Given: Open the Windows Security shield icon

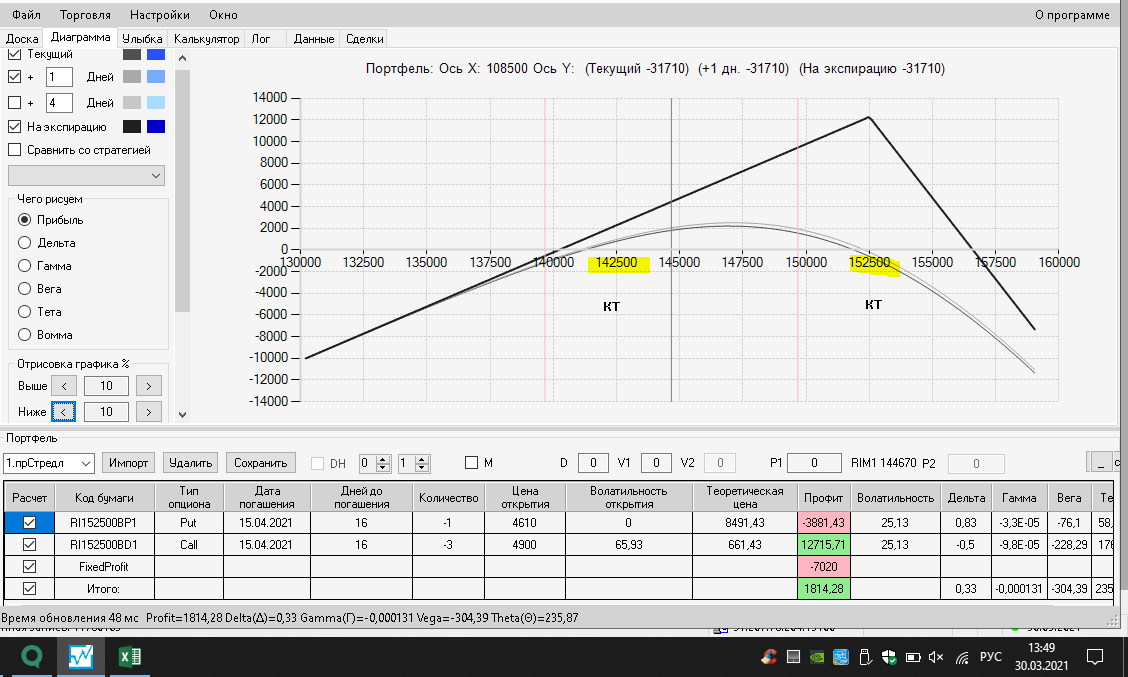Looking at the screenshot, I should pos(889,657).
